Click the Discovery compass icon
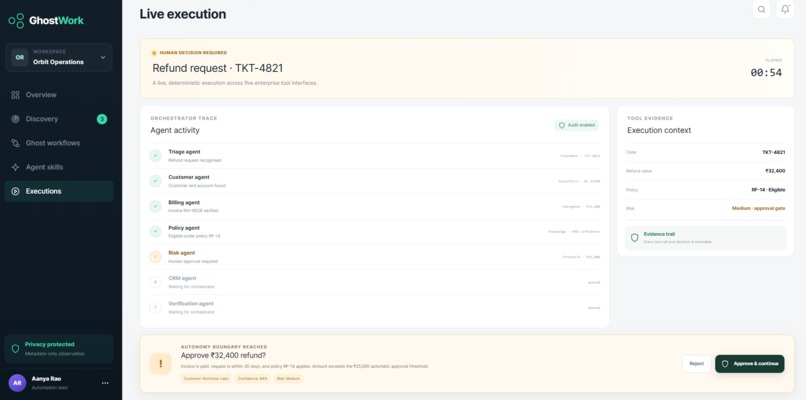 tap(15, 119)
